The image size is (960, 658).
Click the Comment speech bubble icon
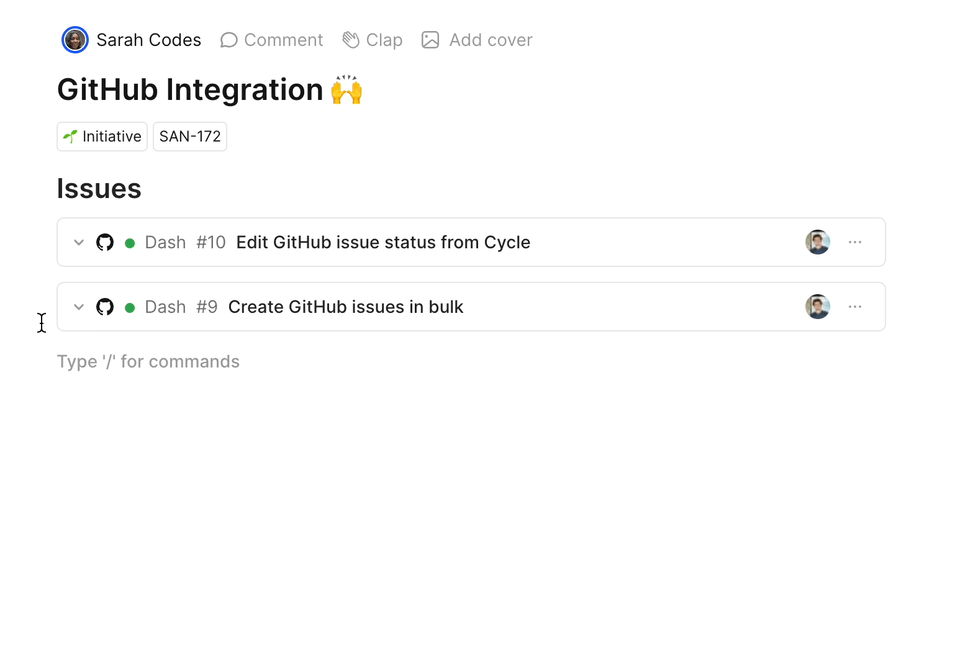click(x=229, y=40)
